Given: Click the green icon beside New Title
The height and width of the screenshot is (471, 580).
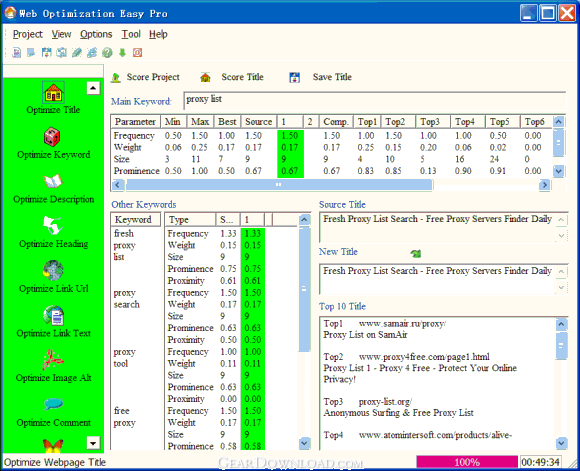Looking at the screenshot, I should click(416, 253).
